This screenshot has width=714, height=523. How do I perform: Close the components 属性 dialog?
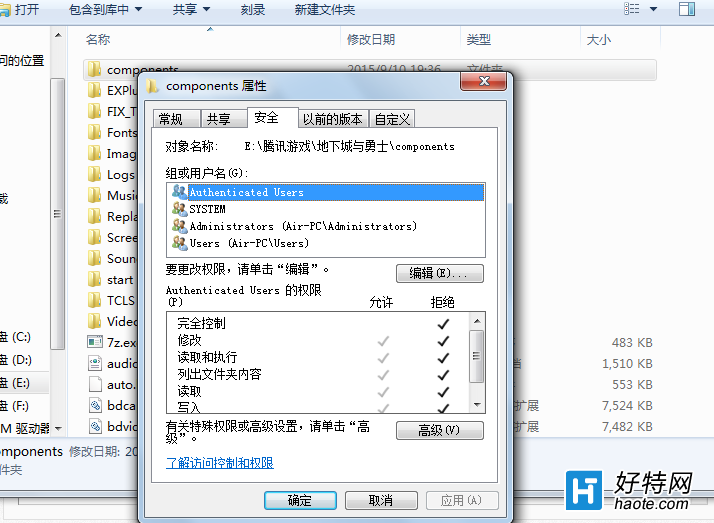coord(484,81)
